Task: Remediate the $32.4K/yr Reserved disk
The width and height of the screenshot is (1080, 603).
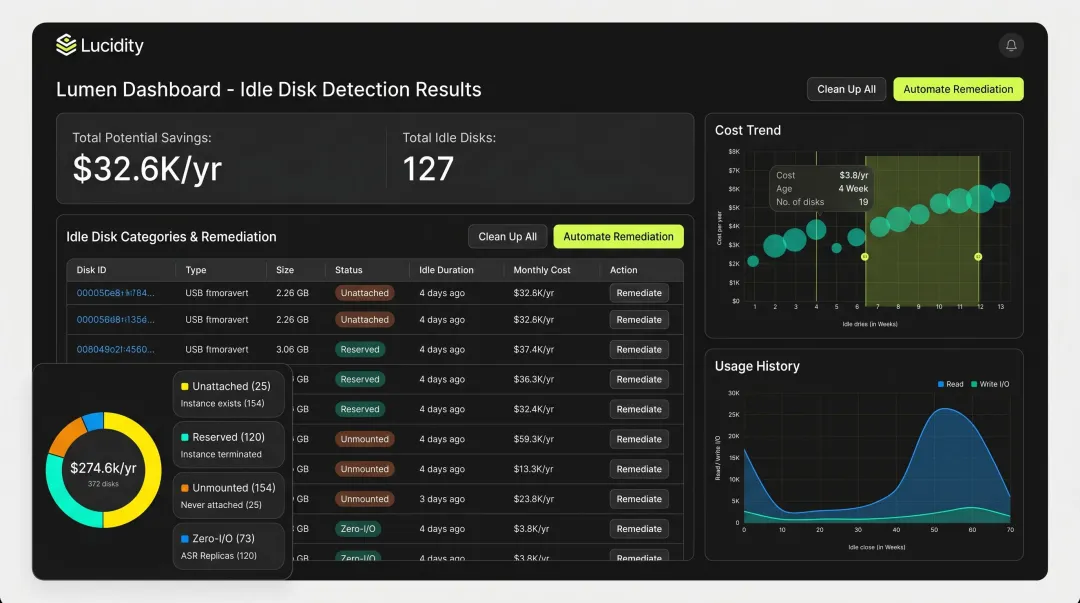Action: coord(638,409)
